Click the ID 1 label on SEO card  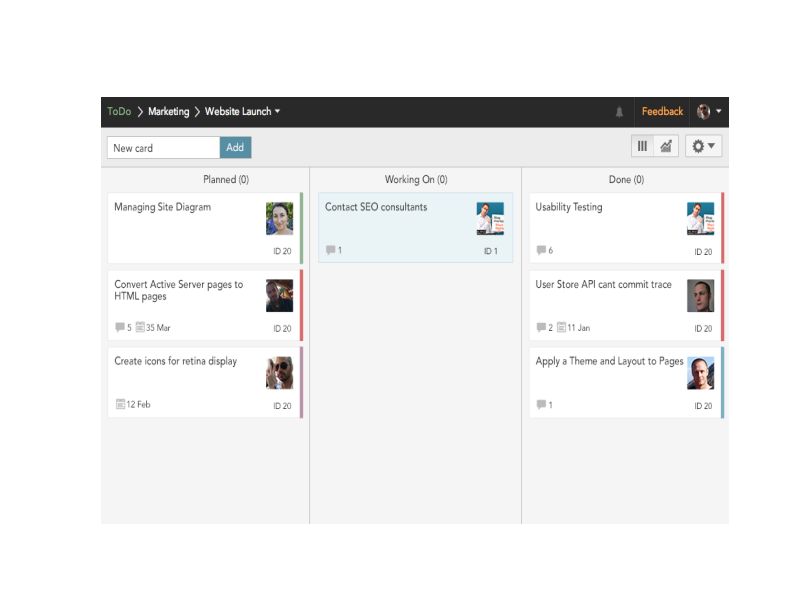tap(490, 251)
